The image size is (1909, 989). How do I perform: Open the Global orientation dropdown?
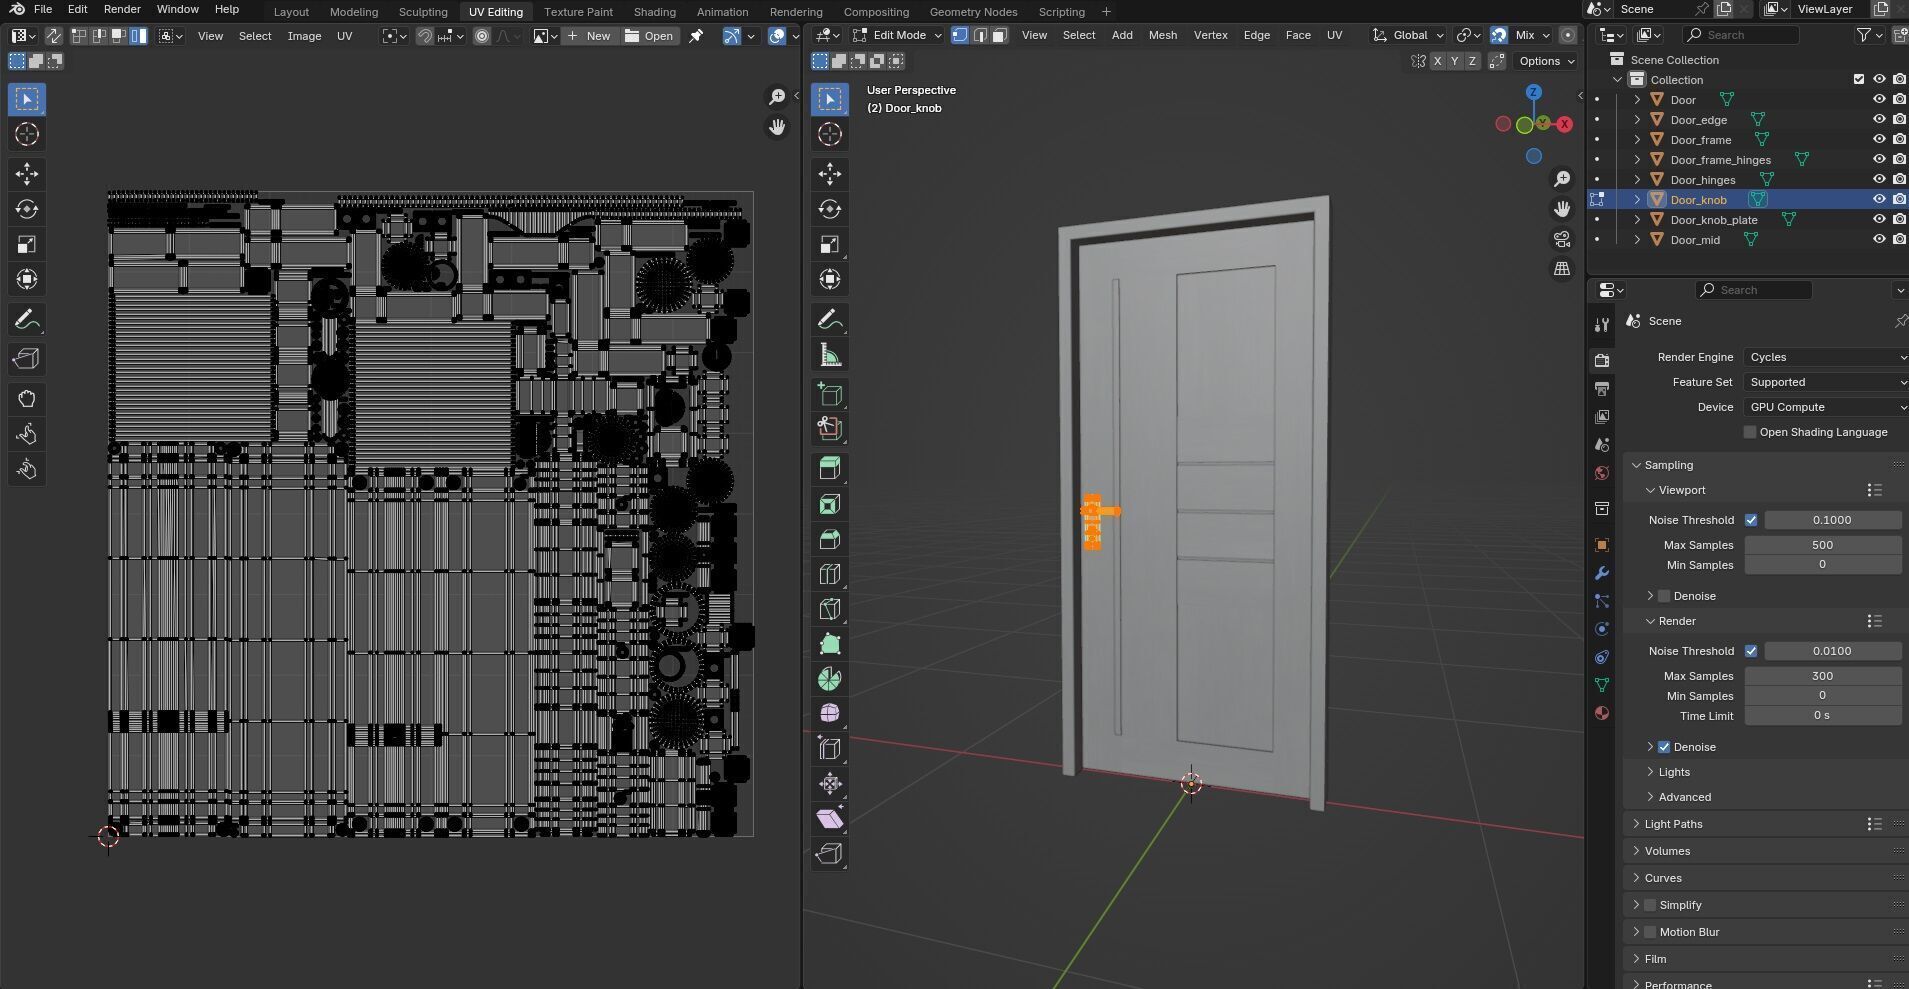tap(1409, 35)
